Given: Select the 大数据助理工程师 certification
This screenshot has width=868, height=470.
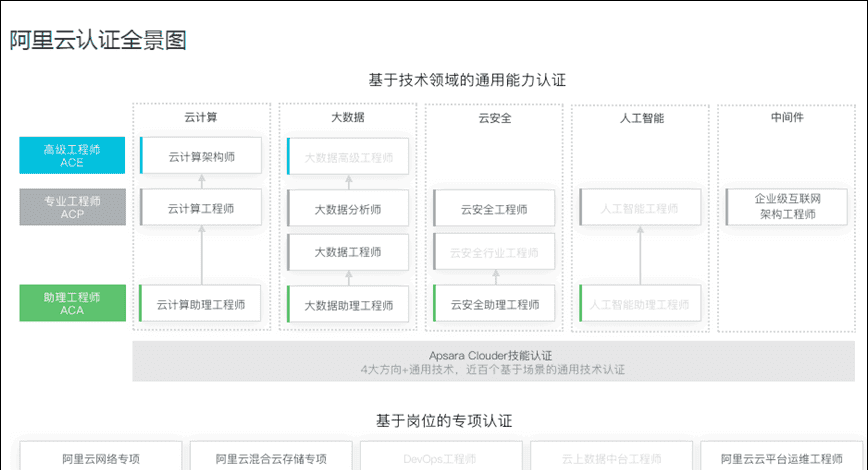Looking at the screenshot, I should pos(348,304).
